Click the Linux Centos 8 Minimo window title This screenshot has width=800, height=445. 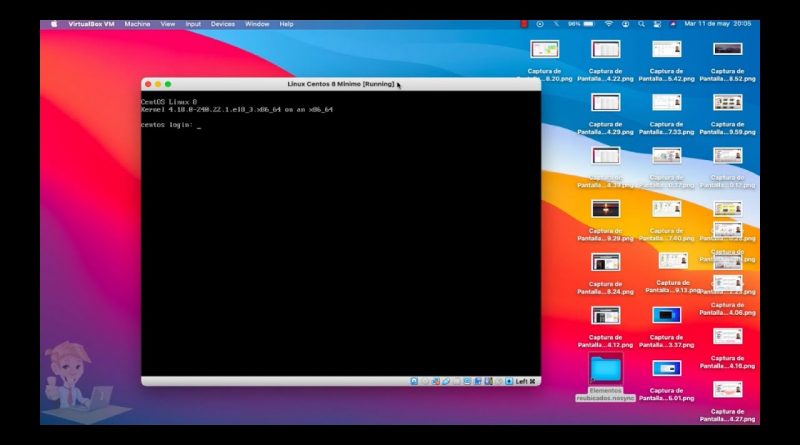pyautogui.click(x=341, y=84)
